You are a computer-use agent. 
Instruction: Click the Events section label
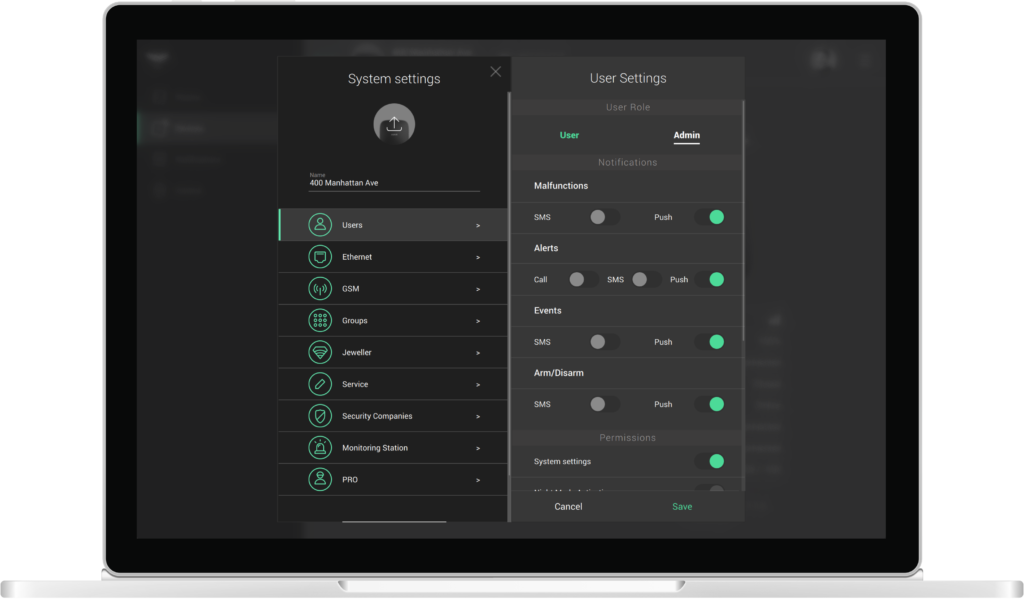click(x=547, y=310)
